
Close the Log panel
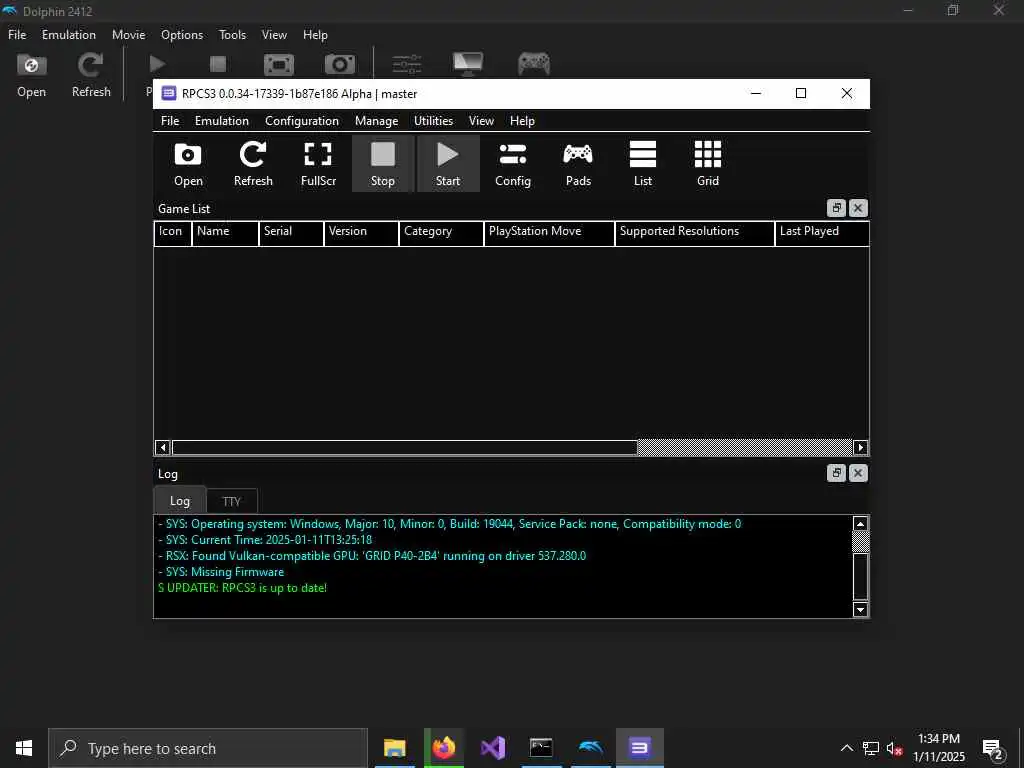pyautogui.click(x=858, y=473)
